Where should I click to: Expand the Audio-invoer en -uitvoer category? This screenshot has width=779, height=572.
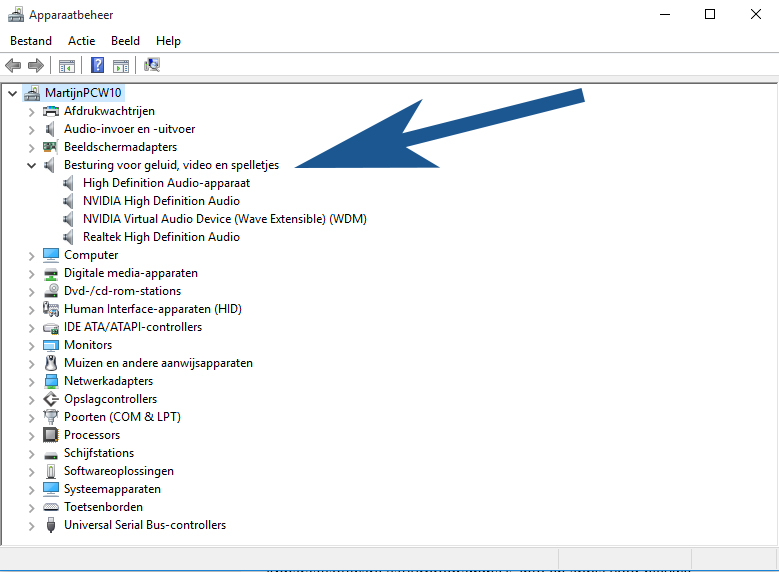31,130
